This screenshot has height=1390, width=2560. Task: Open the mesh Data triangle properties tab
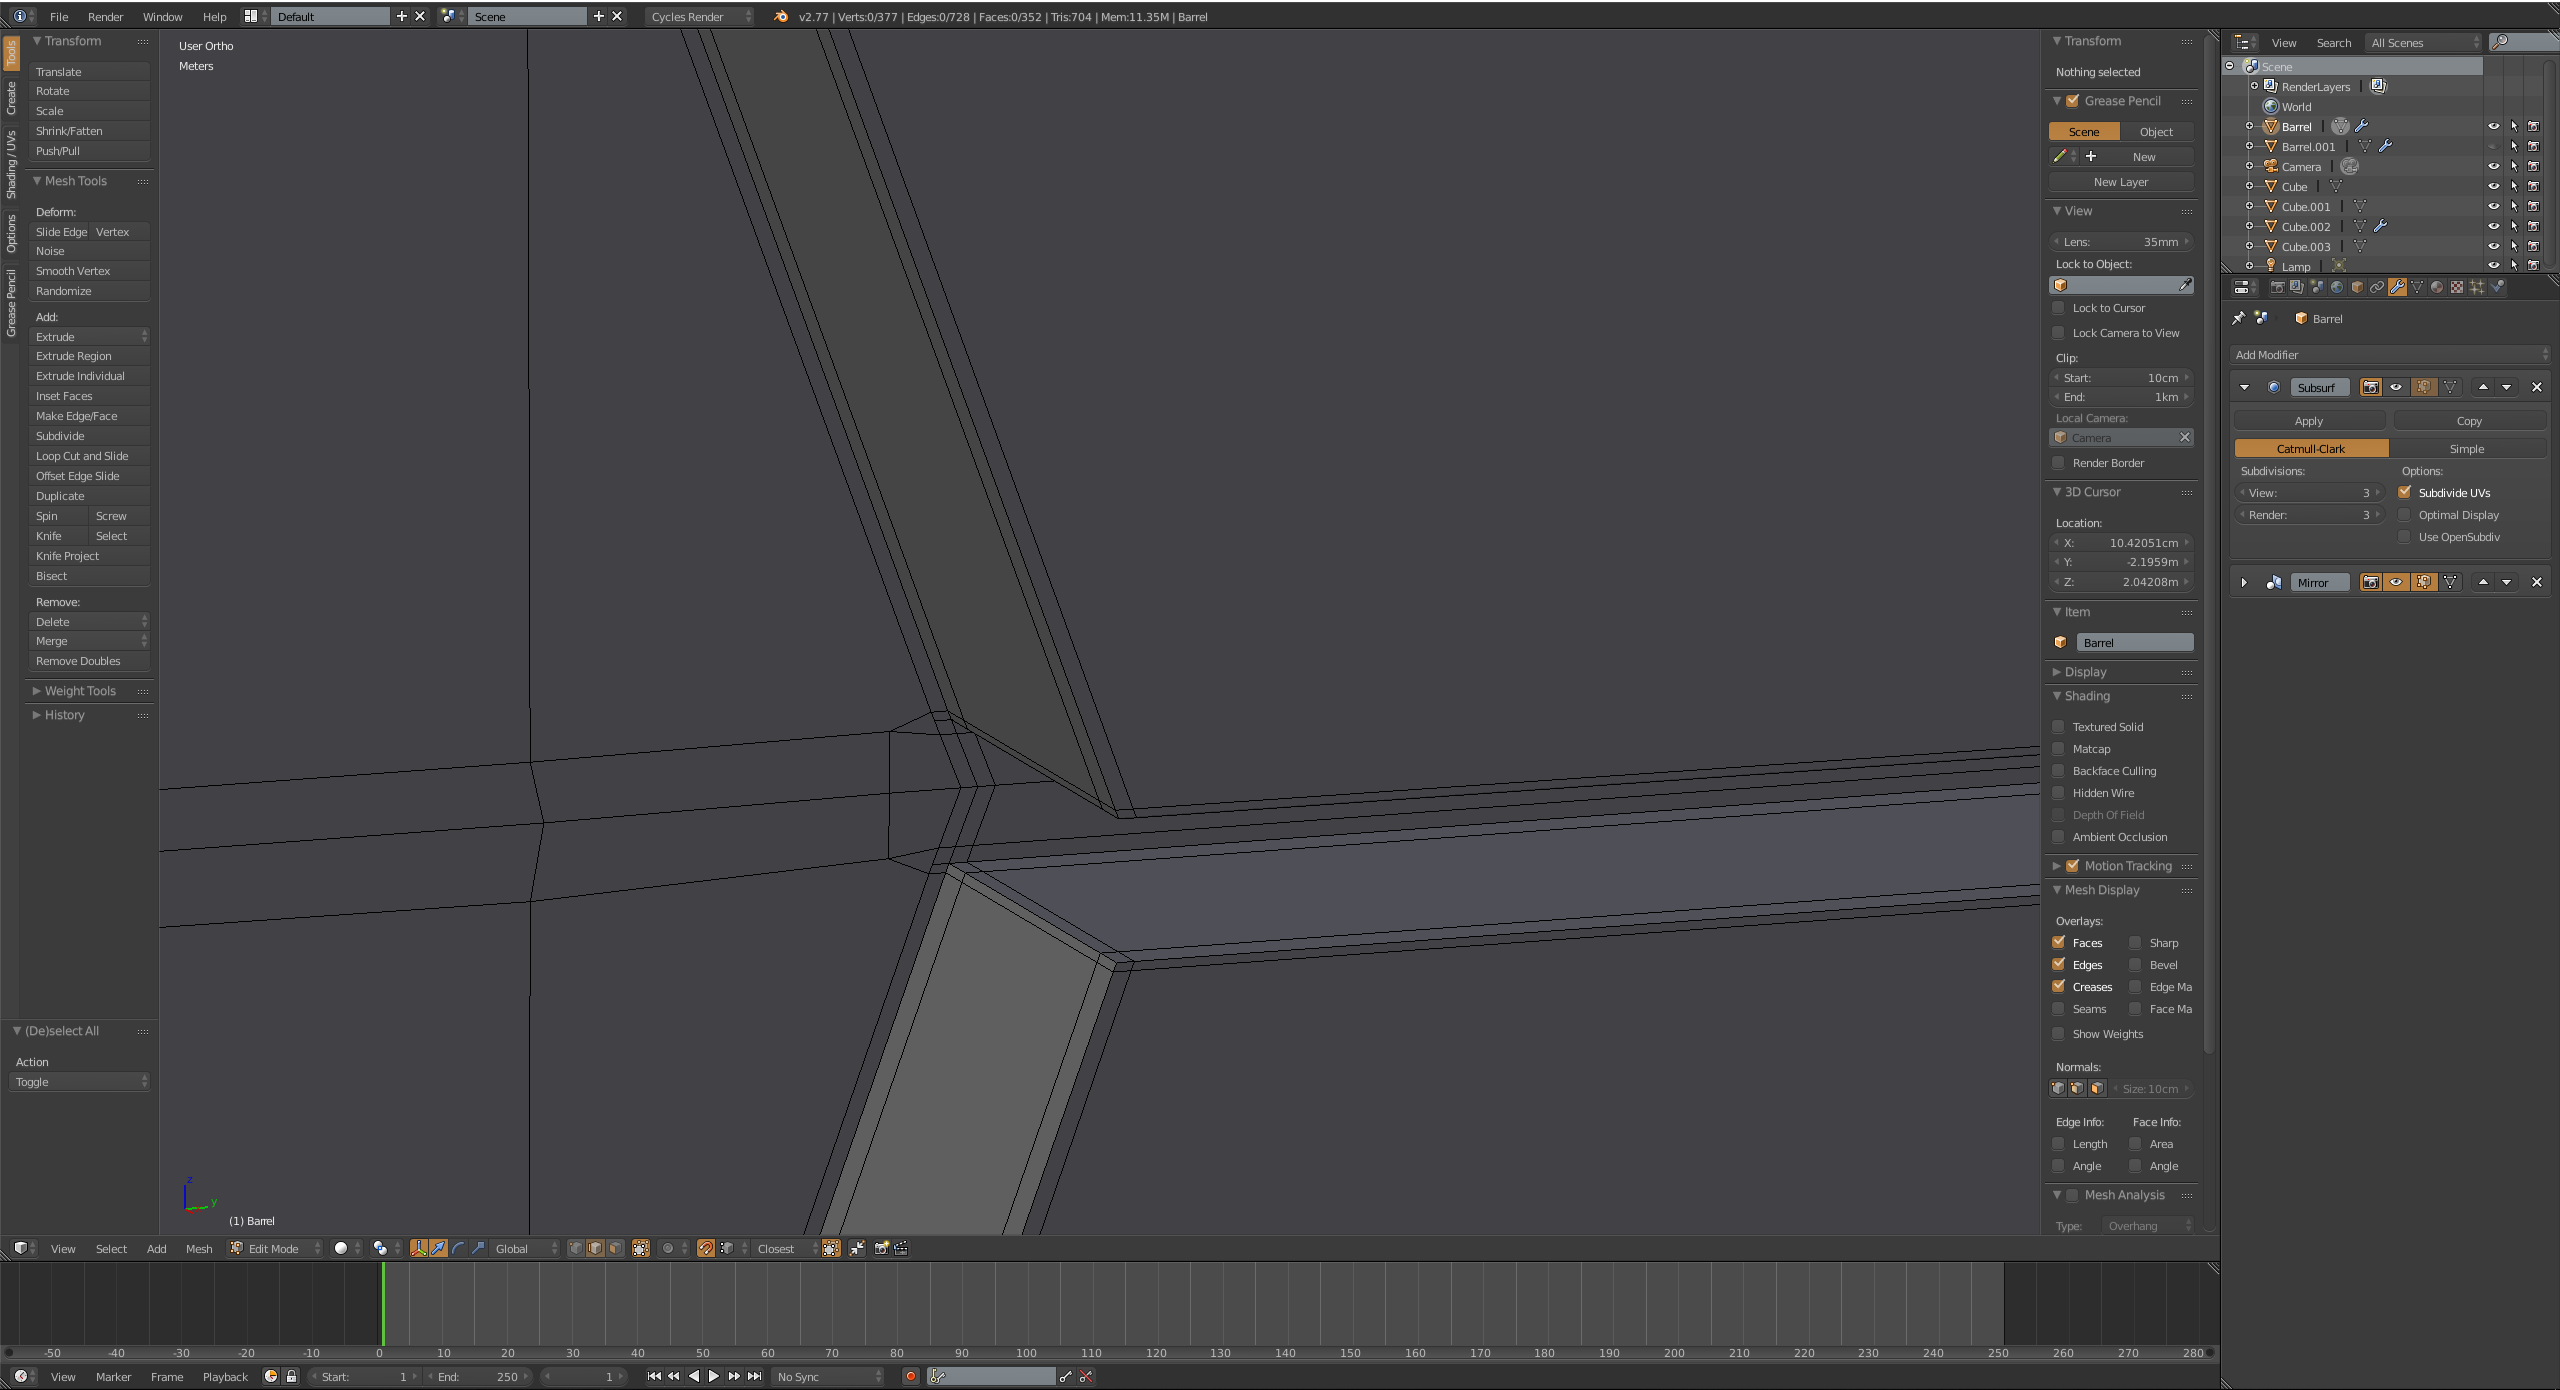2417,287
